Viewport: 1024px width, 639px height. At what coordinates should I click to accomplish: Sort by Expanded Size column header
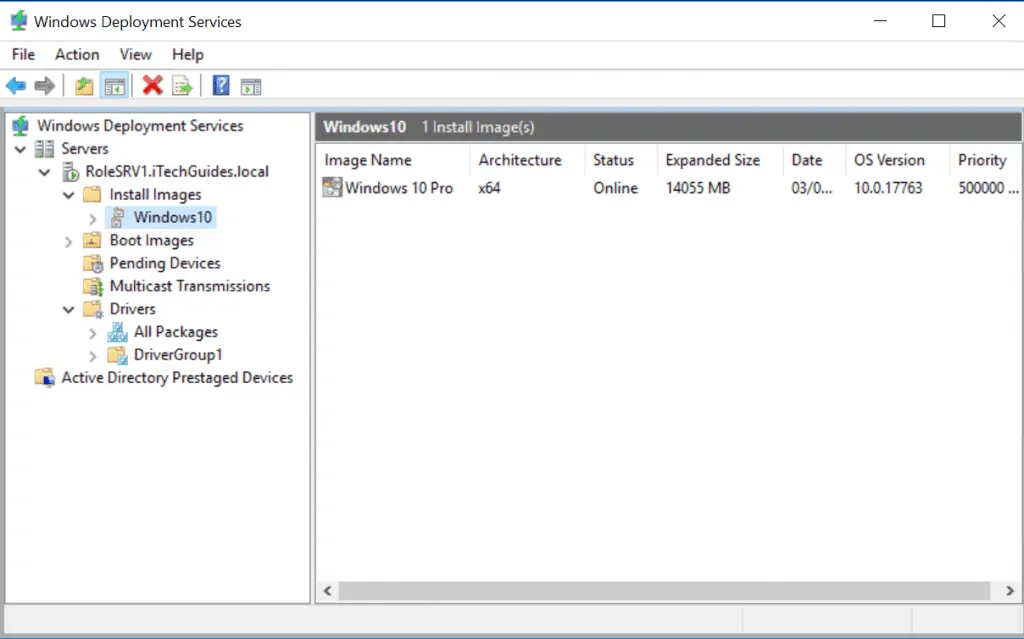712,160
